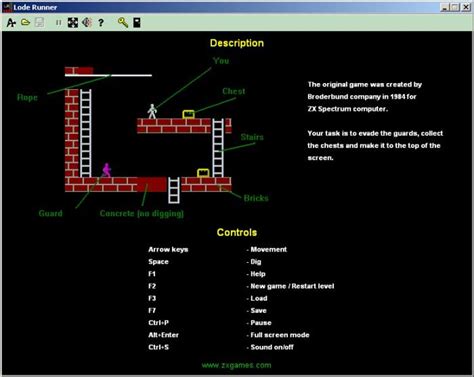Click the "- Dig" description text
The height and width of the screenshot is (377, 474).
(254, 262)
